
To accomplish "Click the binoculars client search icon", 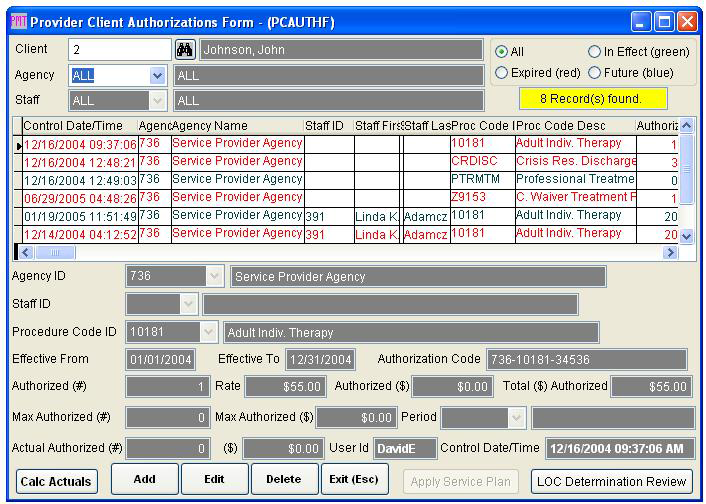I will (x=185, y=50).
